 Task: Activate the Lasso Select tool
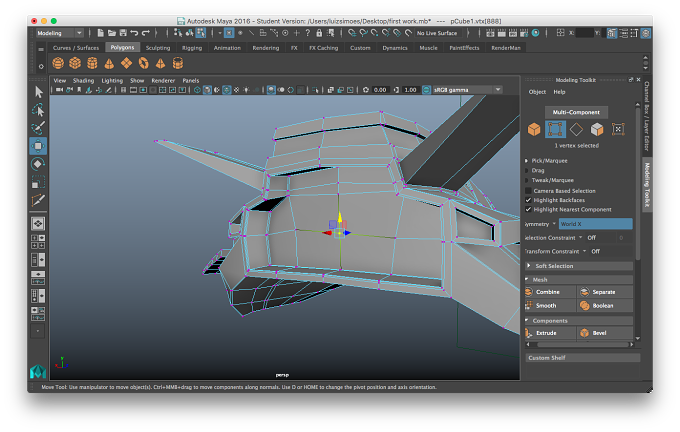pos(38,110)
